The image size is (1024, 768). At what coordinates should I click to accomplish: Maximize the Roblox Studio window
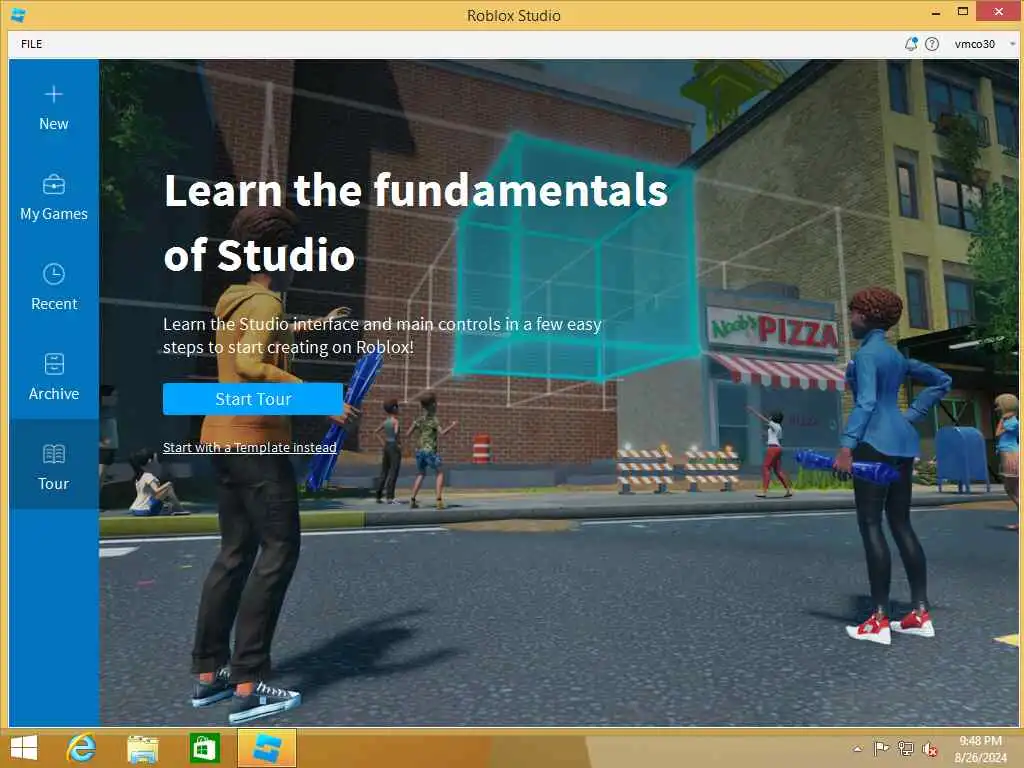click(x=963, y=12)
